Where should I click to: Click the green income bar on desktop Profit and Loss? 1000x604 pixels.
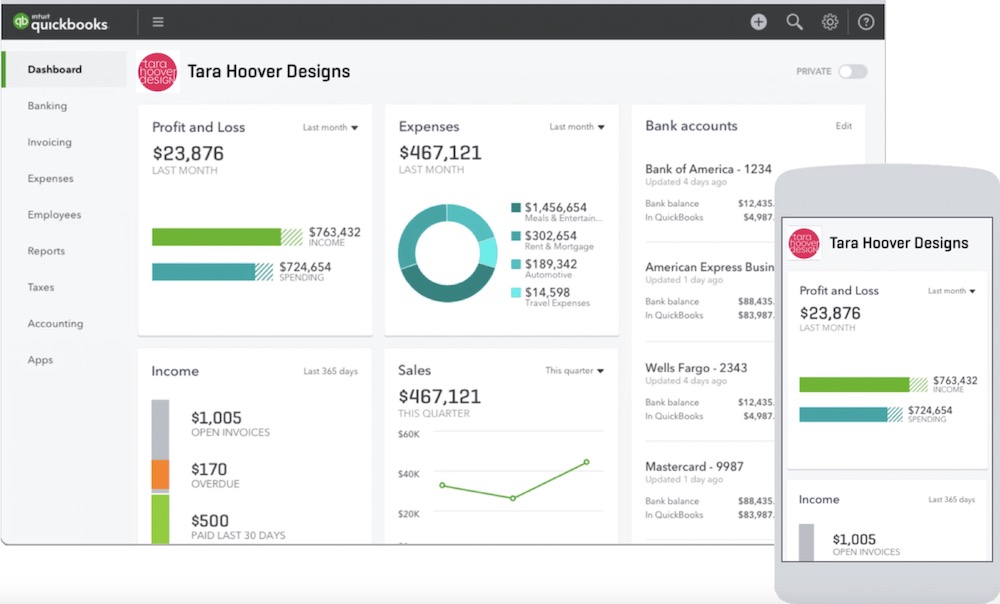[x=217, y=237]
